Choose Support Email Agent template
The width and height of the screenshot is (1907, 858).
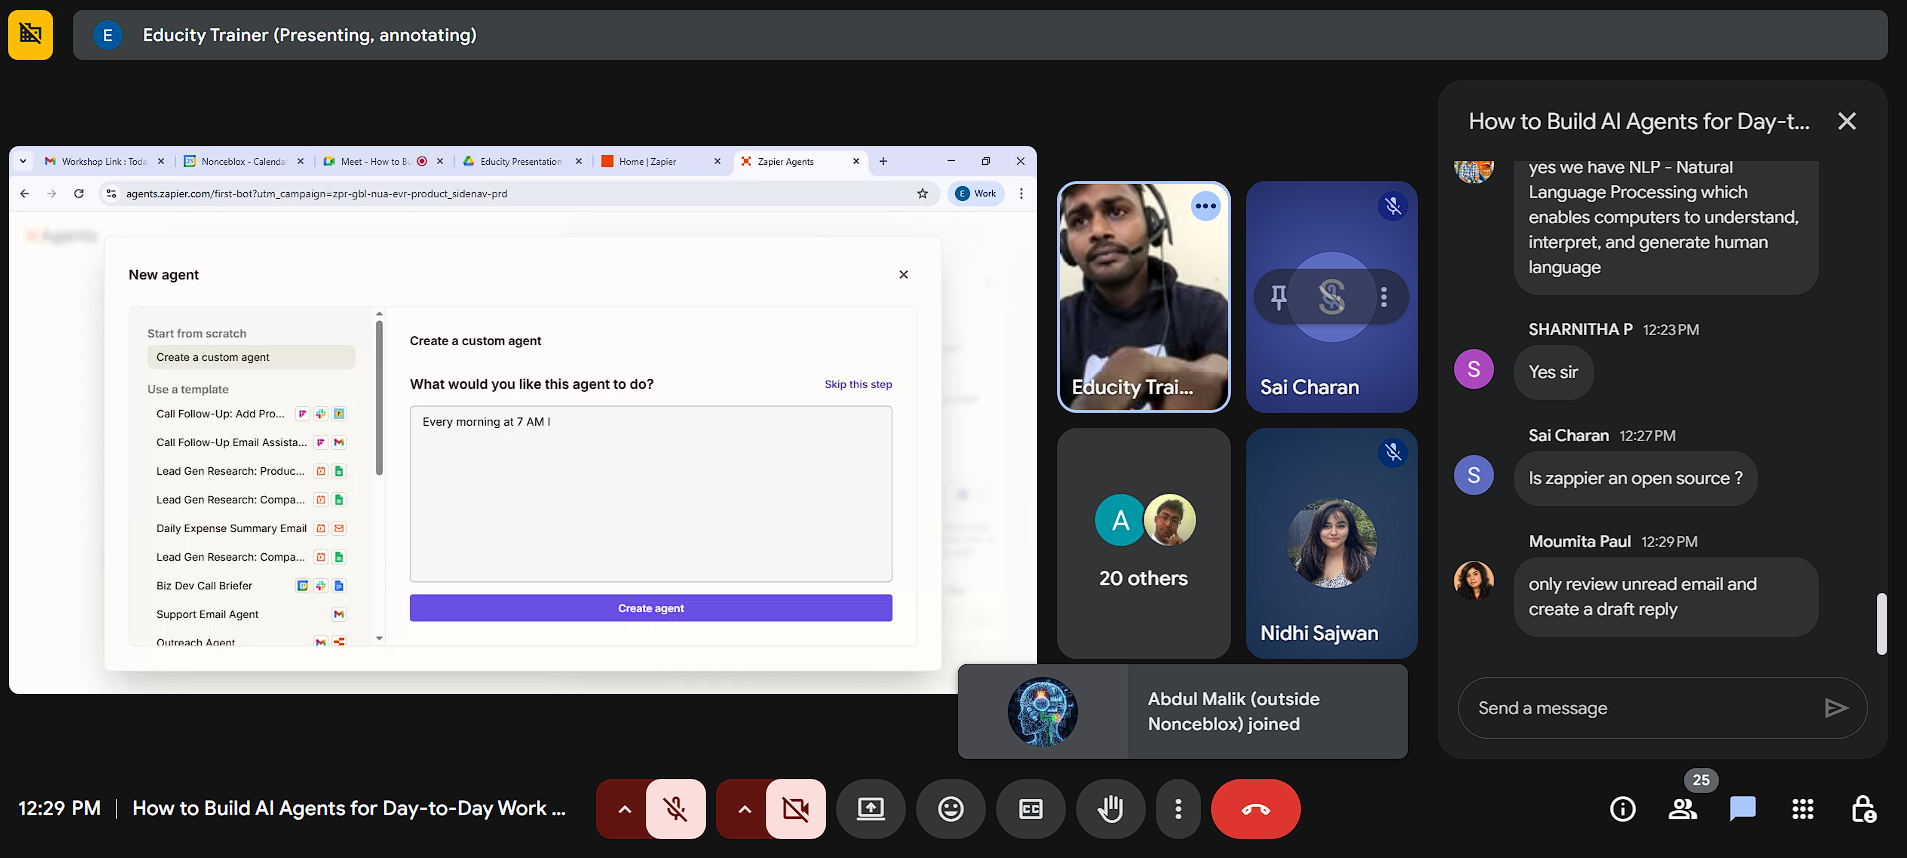(250, 614)
